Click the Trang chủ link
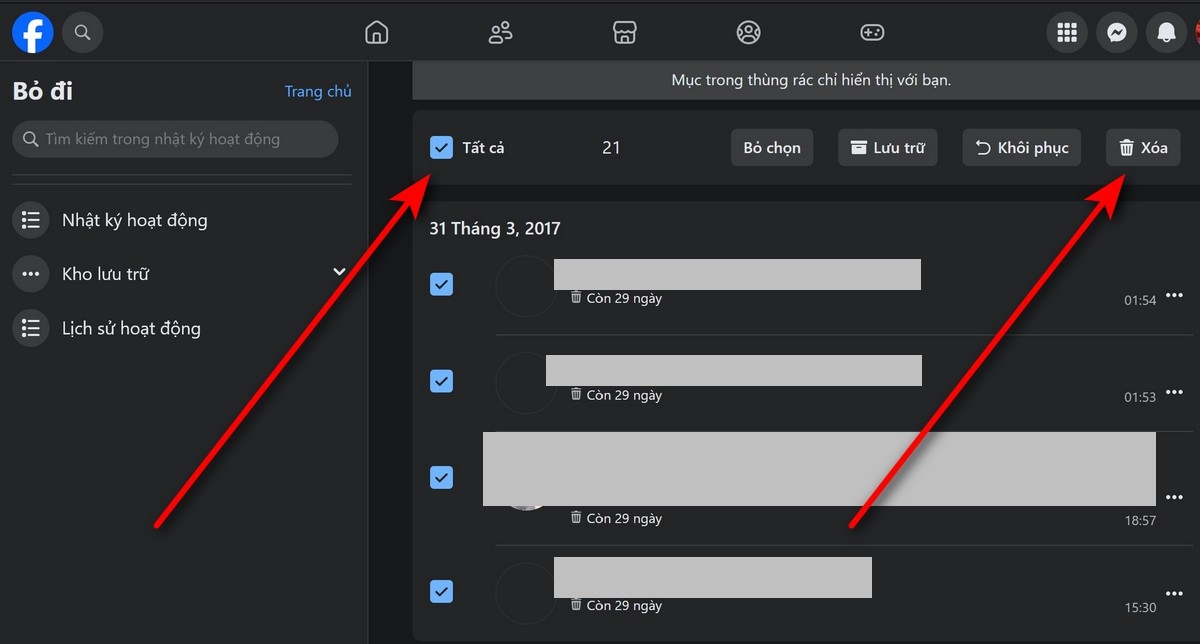Viewport: 1200px width, 644px height. (318, 91)
